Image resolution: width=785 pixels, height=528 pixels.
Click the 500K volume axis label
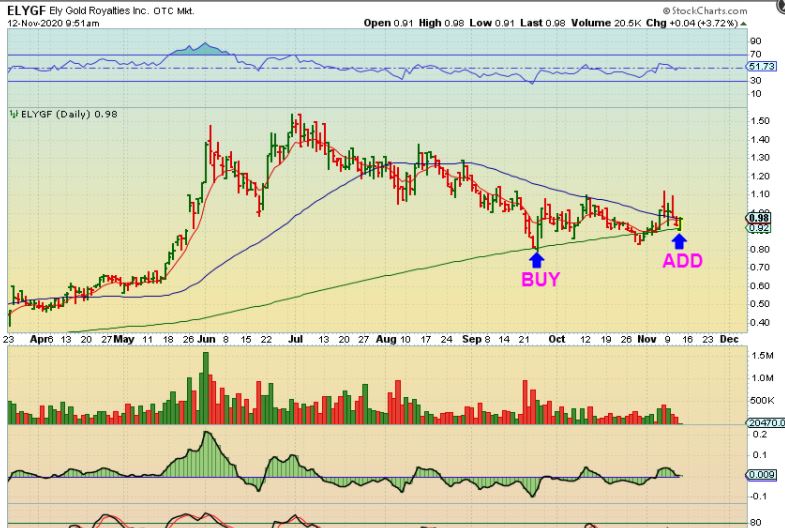(762, 400)
